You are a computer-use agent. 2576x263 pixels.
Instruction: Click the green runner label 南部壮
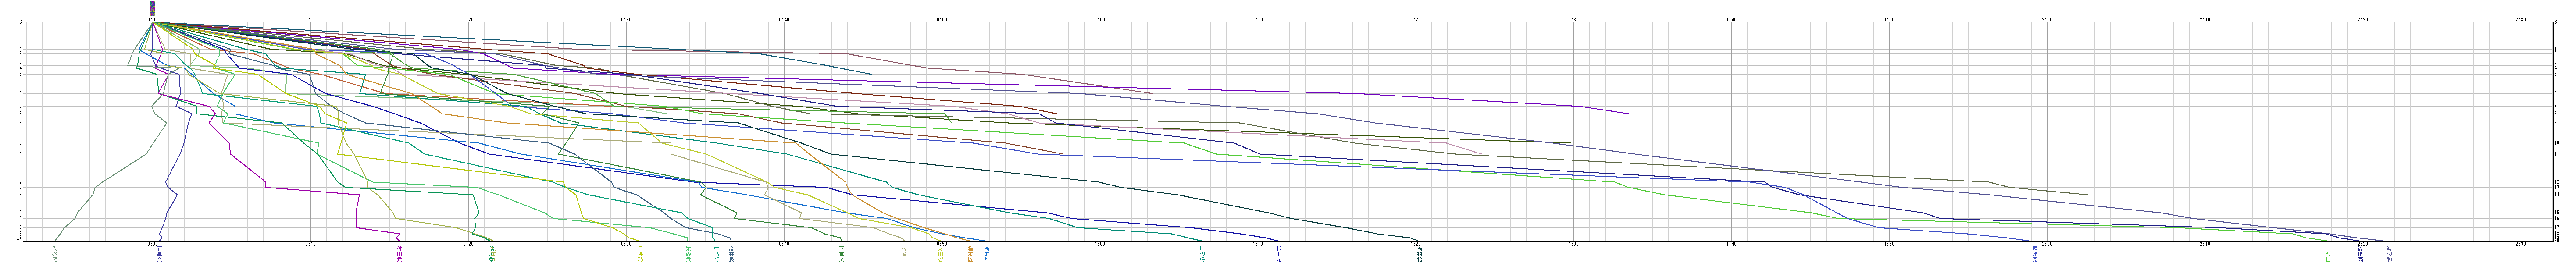pos(2328,253)
